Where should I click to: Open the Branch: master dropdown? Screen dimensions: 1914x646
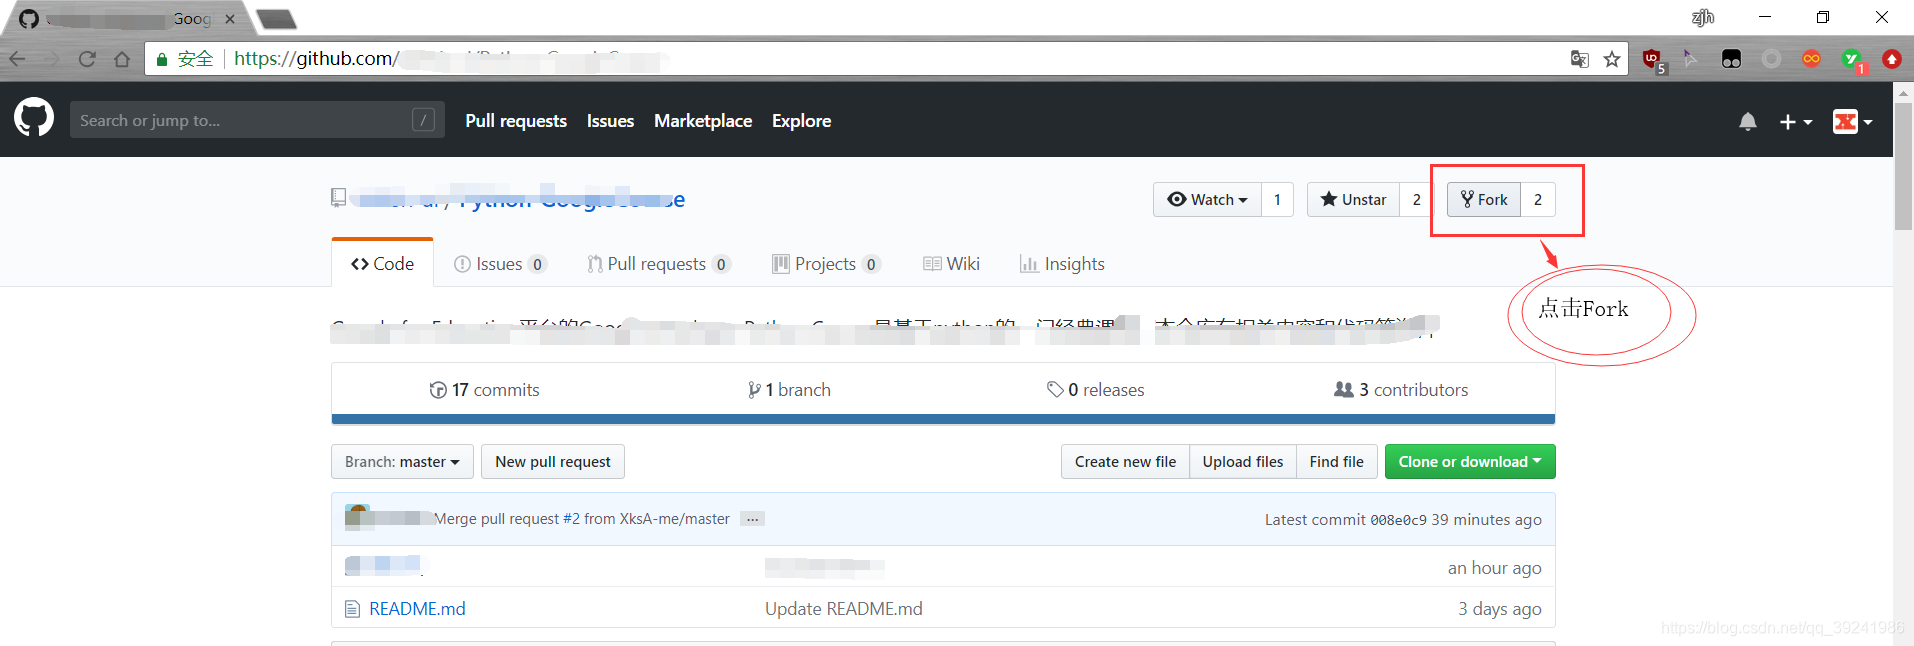(x=402, y=461)
